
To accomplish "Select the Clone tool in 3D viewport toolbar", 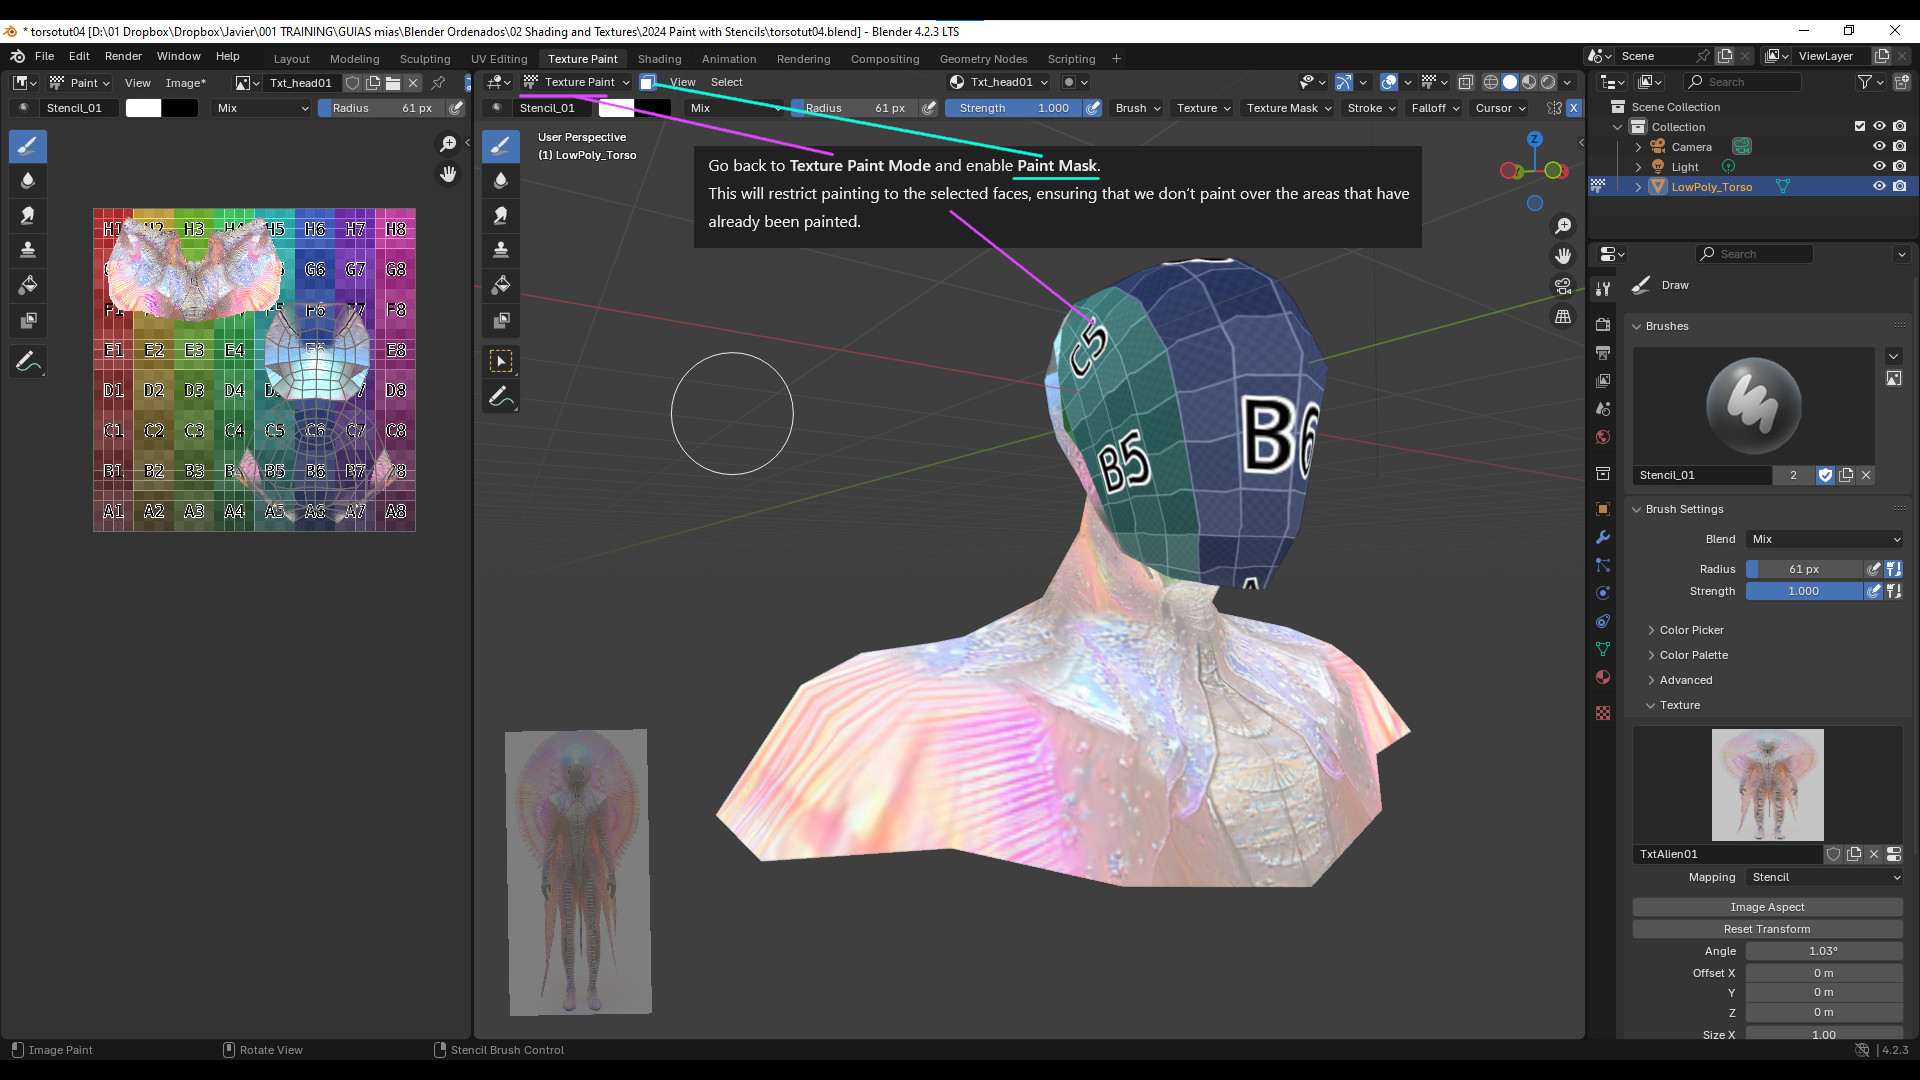I will pyautogui.click(x=501, y=250).
